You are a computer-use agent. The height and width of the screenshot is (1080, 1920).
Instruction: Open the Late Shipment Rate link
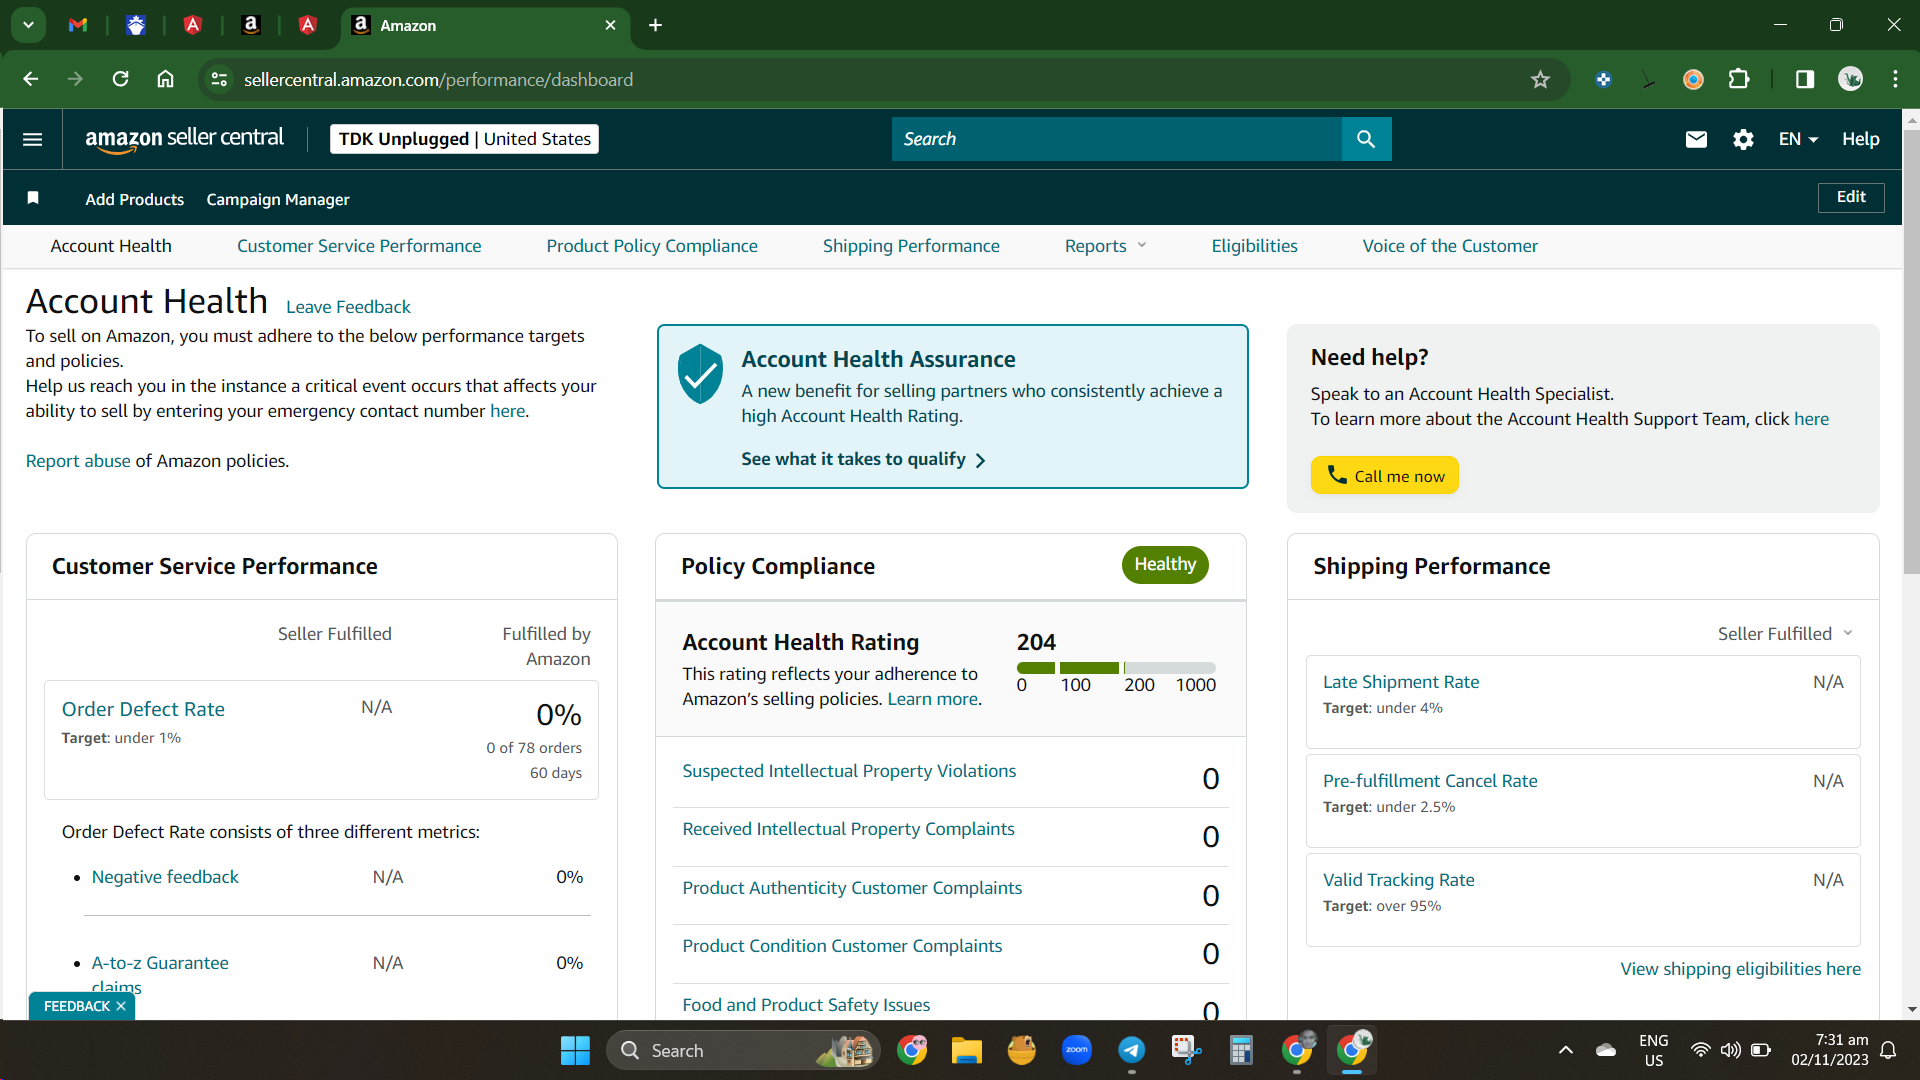1401,682
